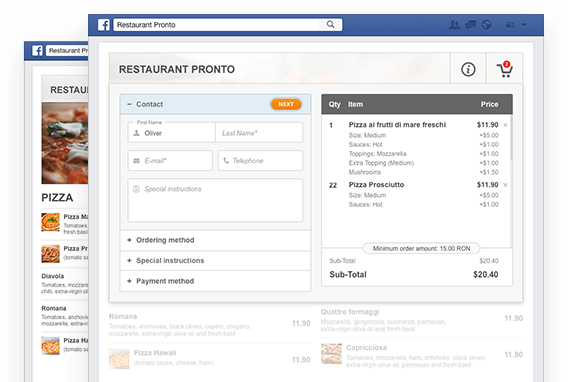Click Pizza ai frutti di mare freschi name
Screen dimensions: 568x382
pos(397,125)
